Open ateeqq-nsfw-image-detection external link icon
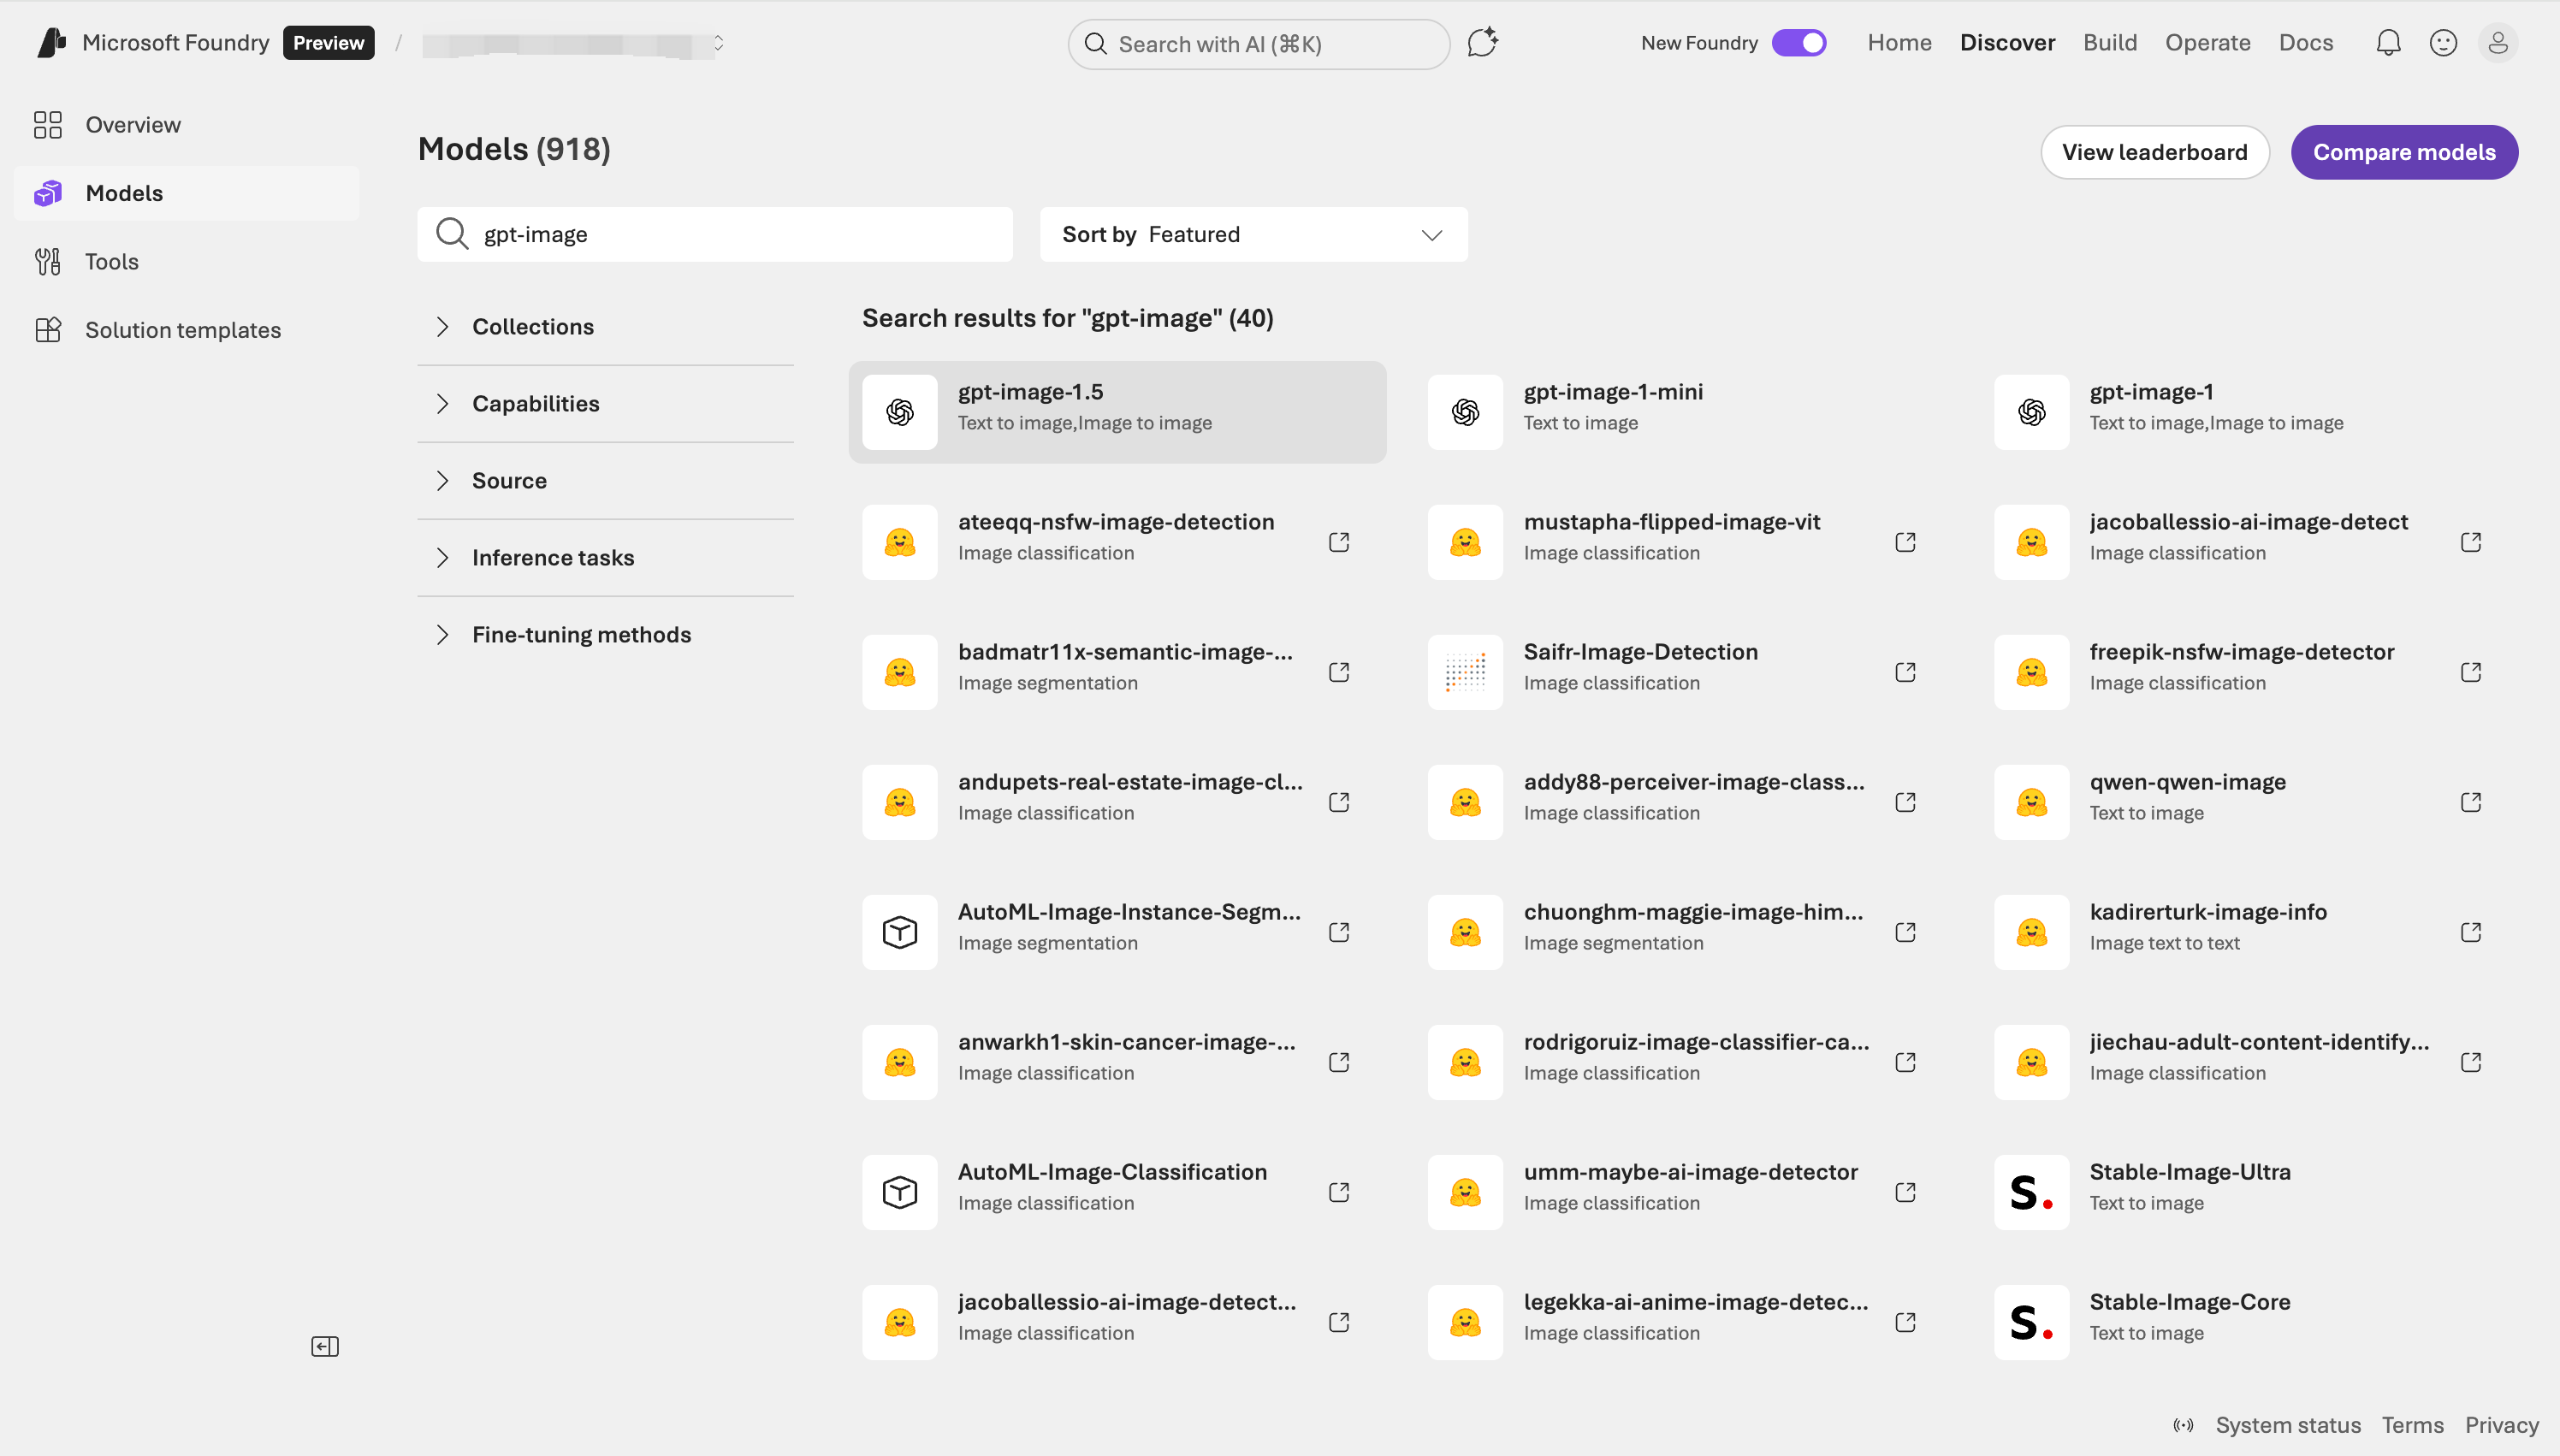Image resolution: width=2560 pixels, height=1456 pixels. pyautogui.click(x=1339, y=542)
